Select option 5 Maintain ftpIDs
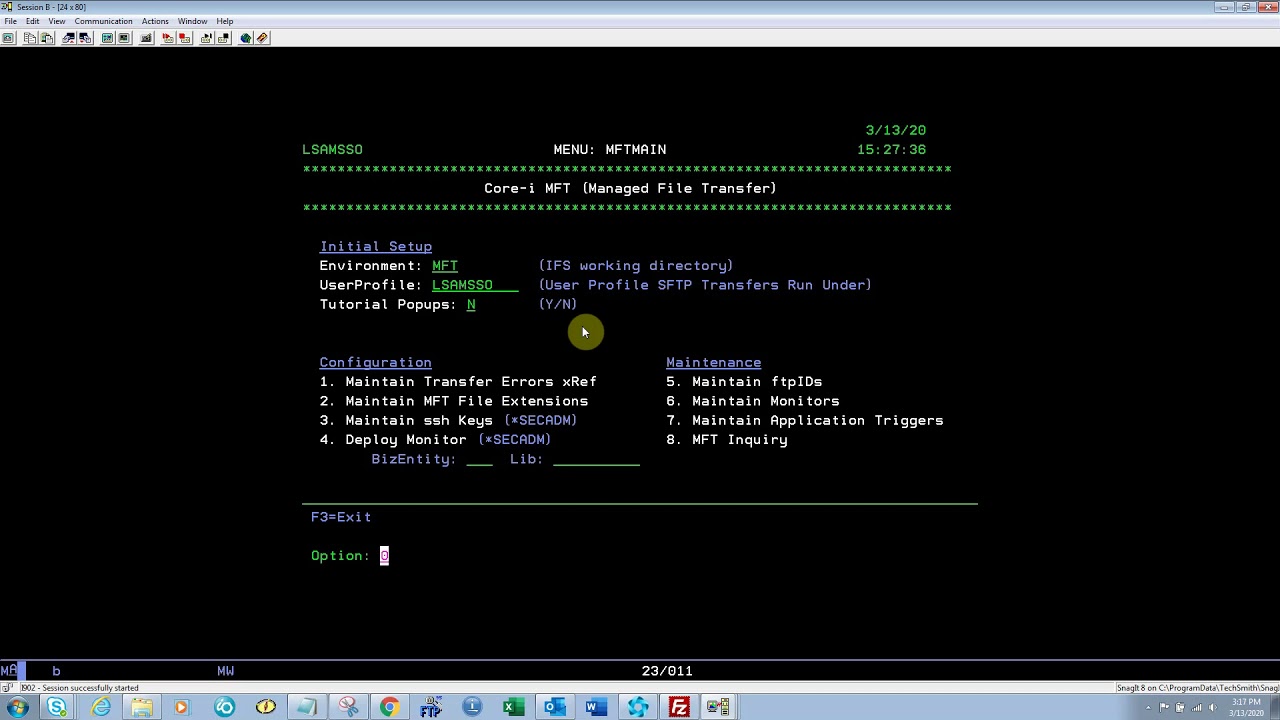 [744, 382]
